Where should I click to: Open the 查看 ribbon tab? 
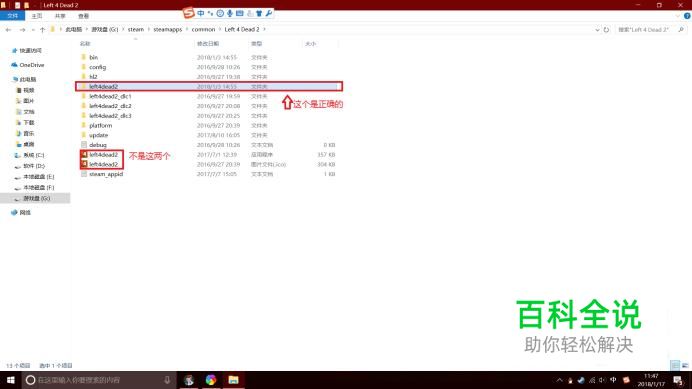[x=83, y=16]
